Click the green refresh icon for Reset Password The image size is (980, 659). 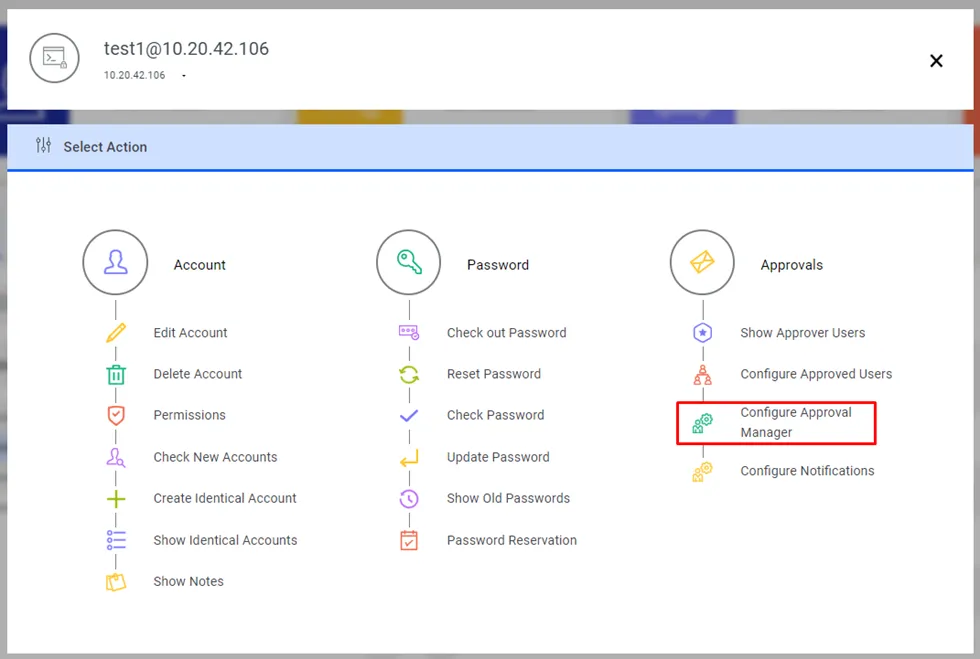[409, 374]
